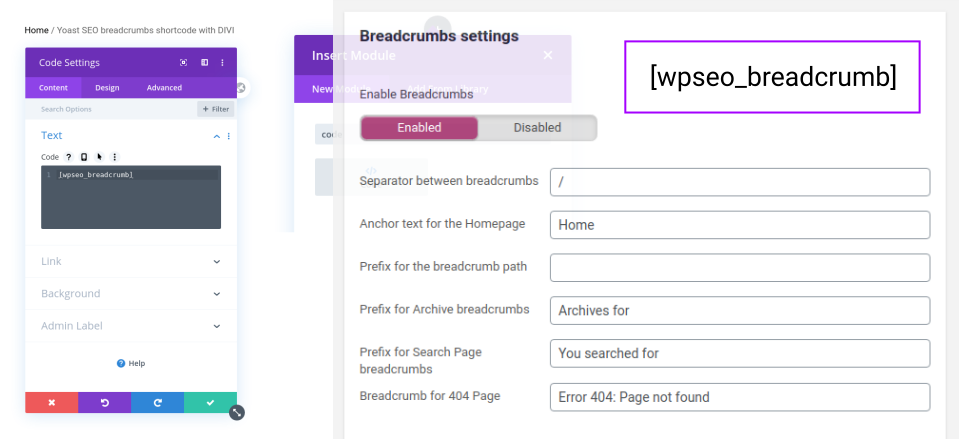Save changes with the green checkmark button
Viewport: 960px width, 440px height.
pos(211,403)
